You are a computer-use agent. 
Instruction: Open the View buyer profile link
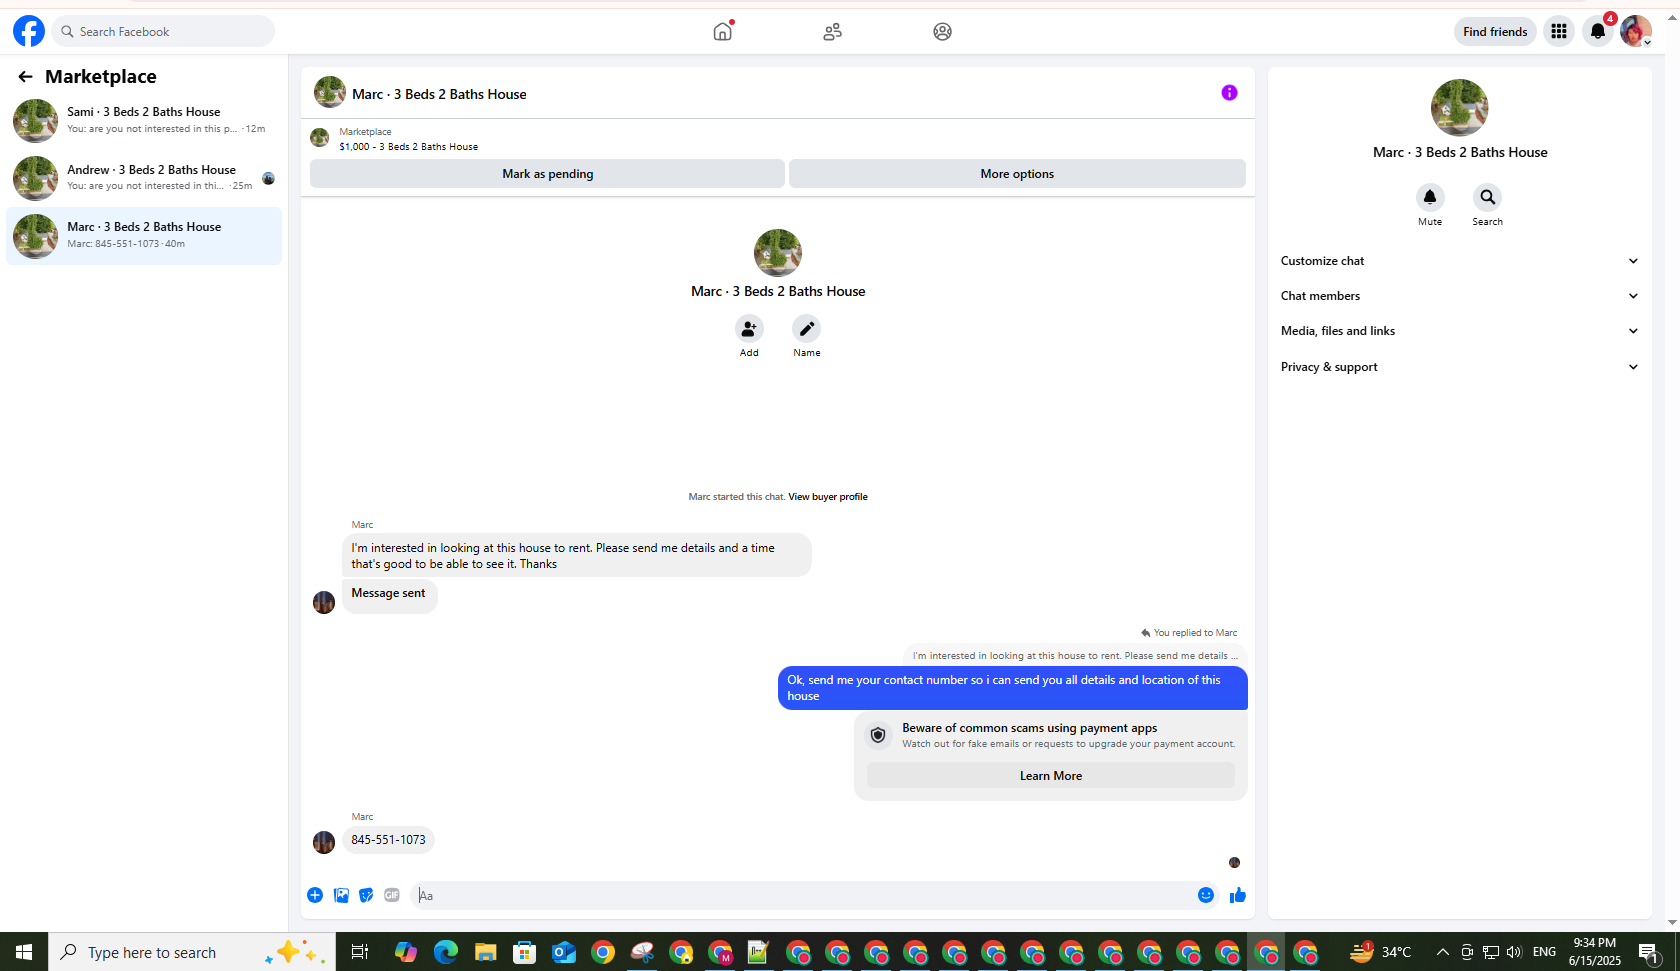[x=828, y=496]
